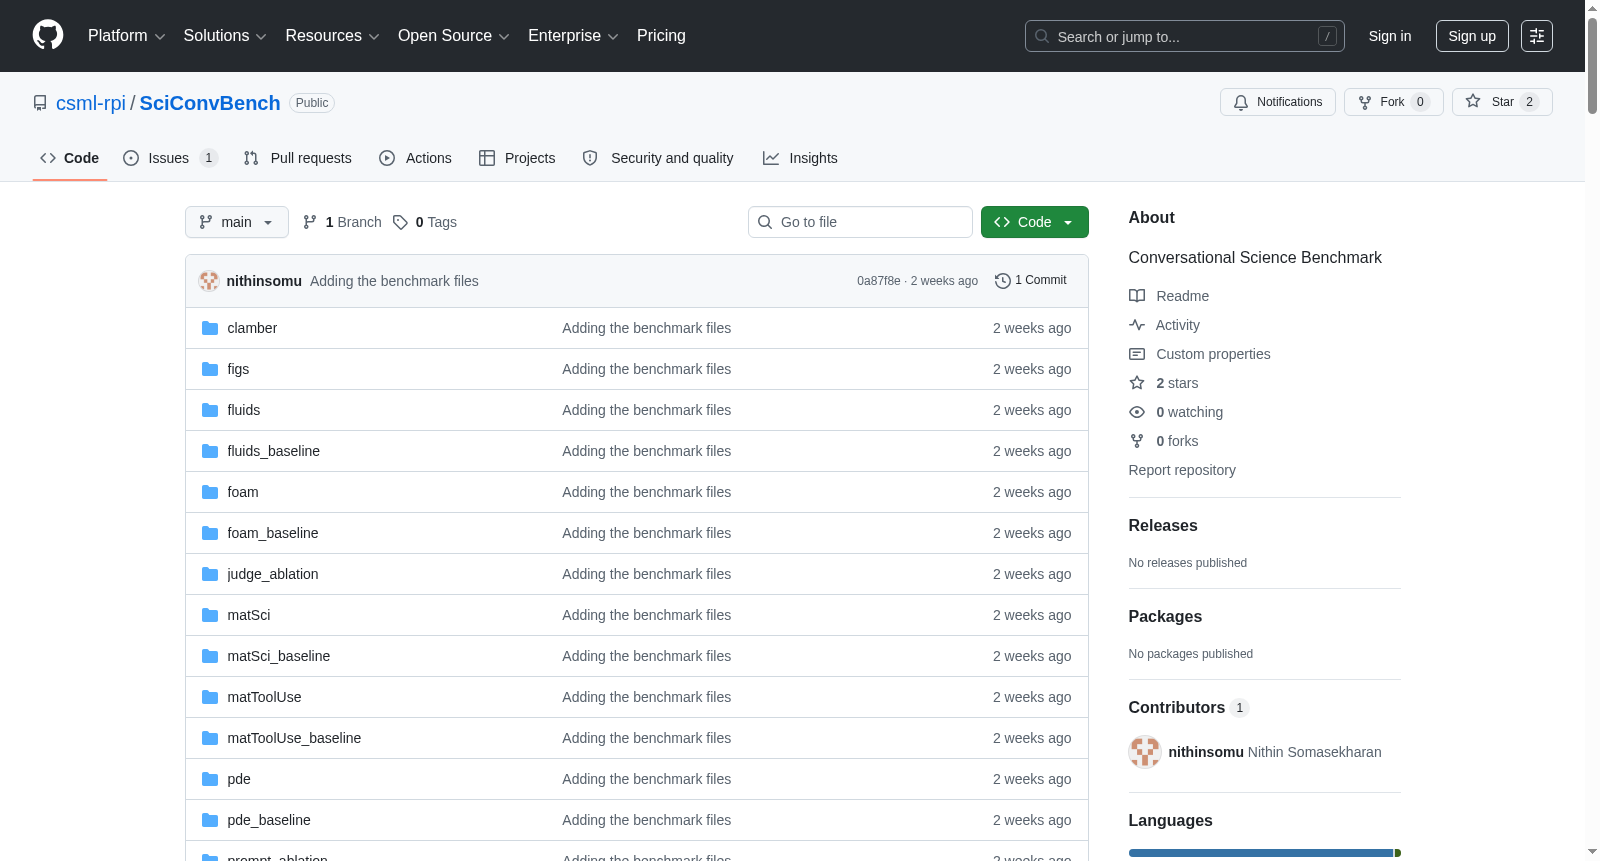Switch to the Projects tab
This screenshot has width=1600, height=861.
(517, 158)
